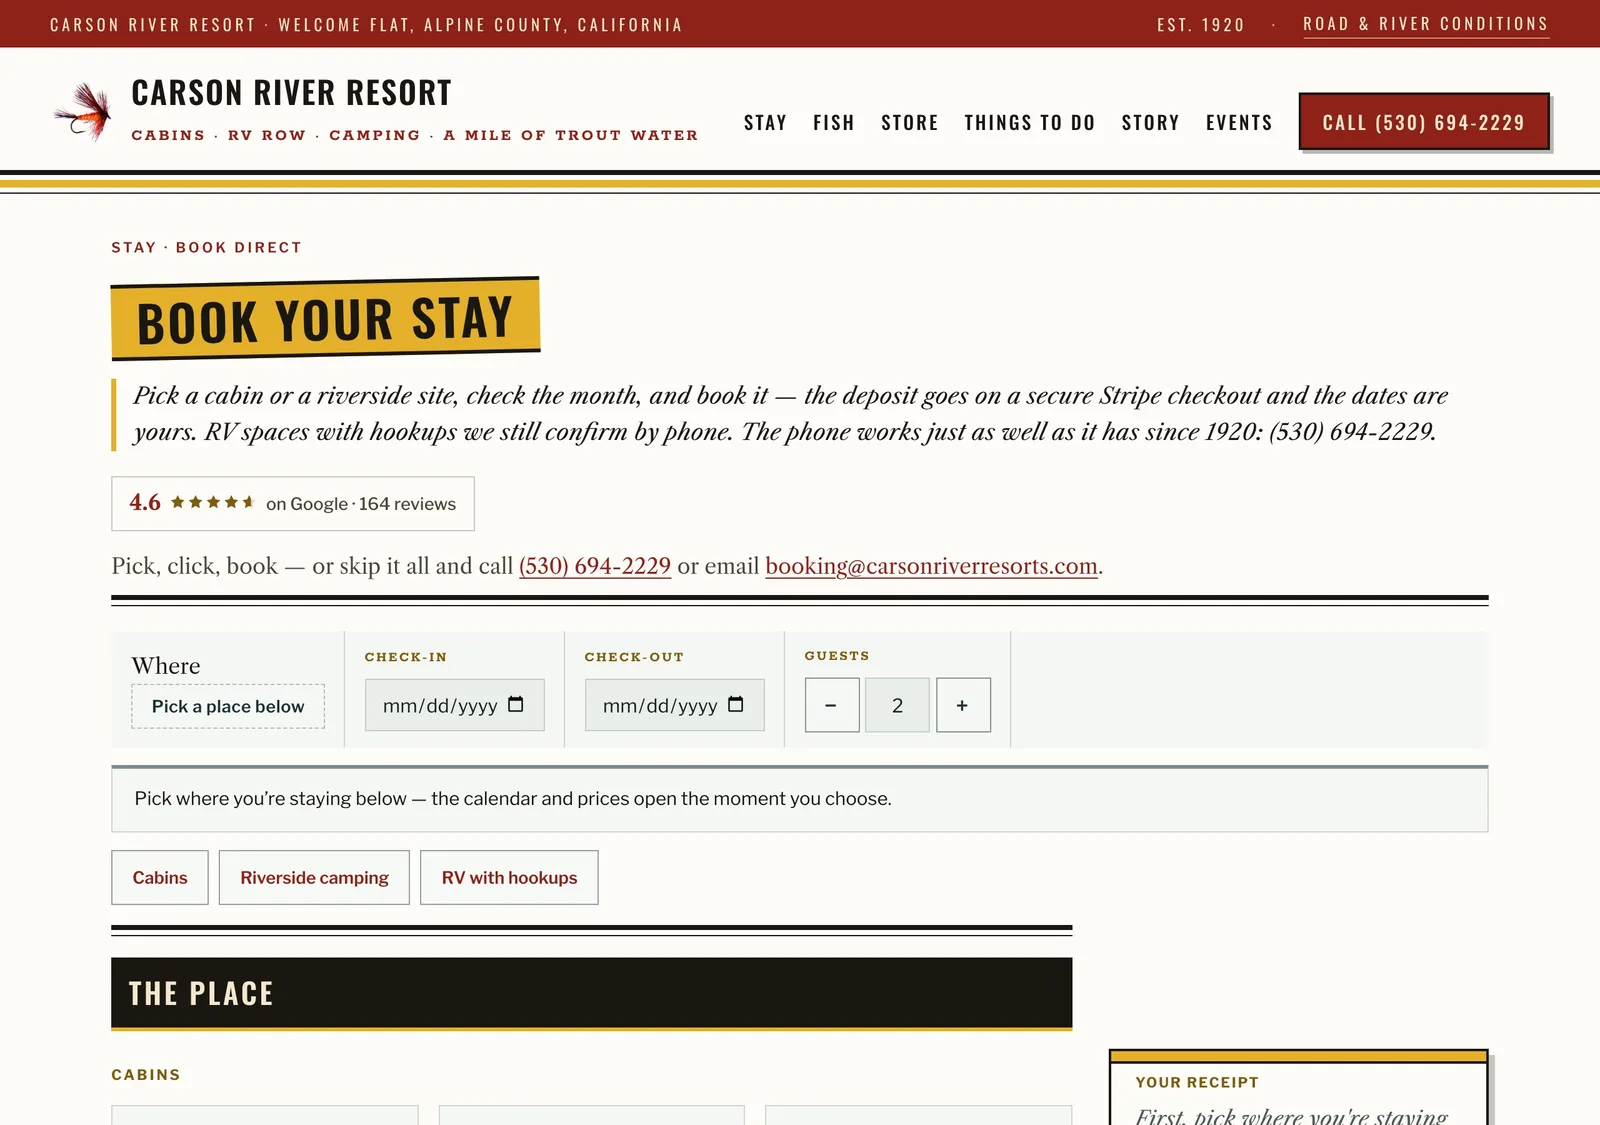Select the Riverside camping filter button
The image size is (1600, 1125).
pos(314,877)
